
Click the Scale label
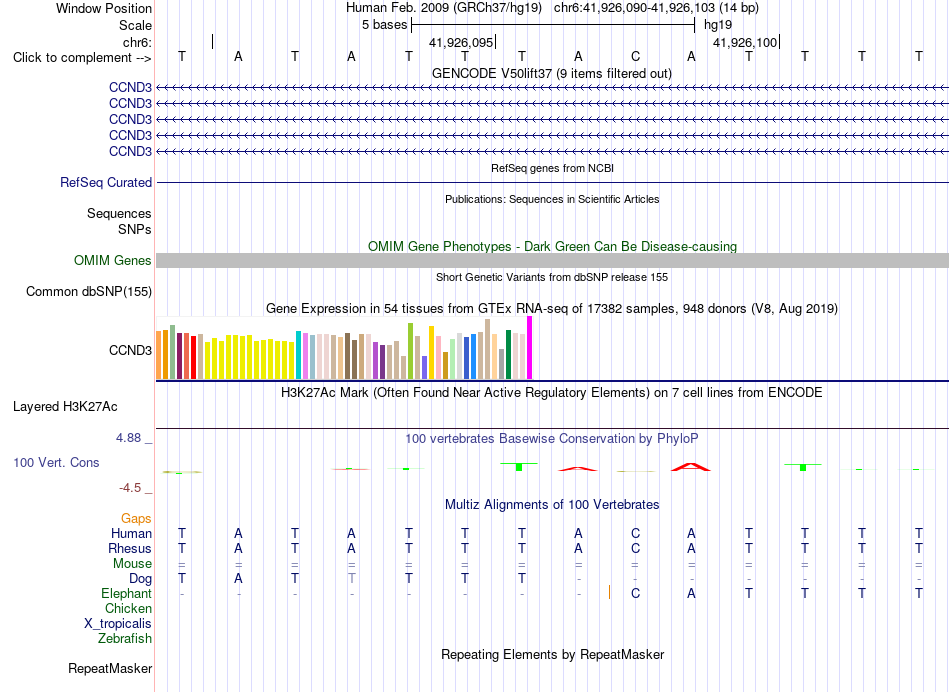135,25
